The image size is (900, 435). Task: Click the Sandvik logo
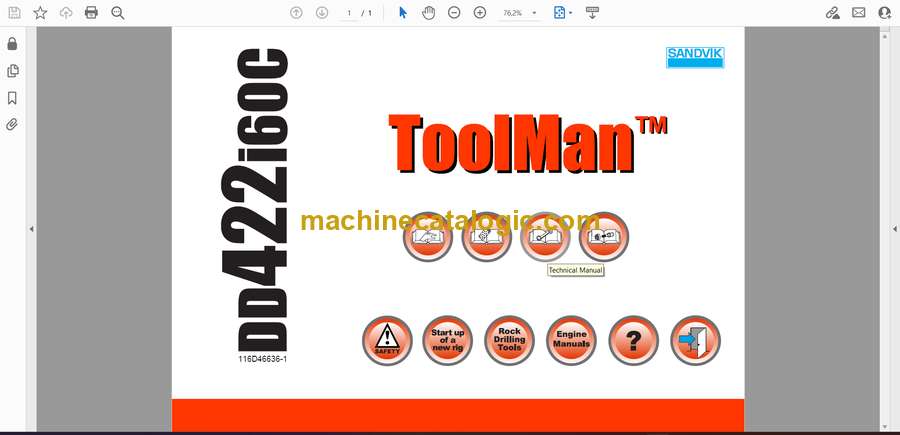(x=695, y=57)
